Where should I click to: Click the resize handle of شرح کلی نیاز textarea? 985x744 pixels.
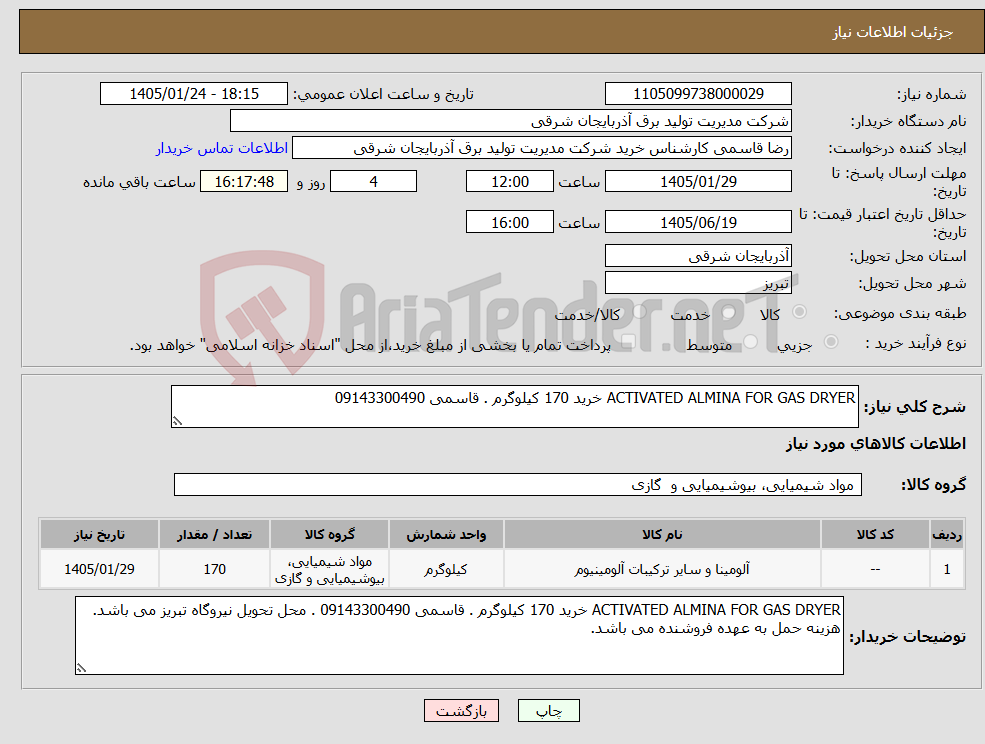177,422
